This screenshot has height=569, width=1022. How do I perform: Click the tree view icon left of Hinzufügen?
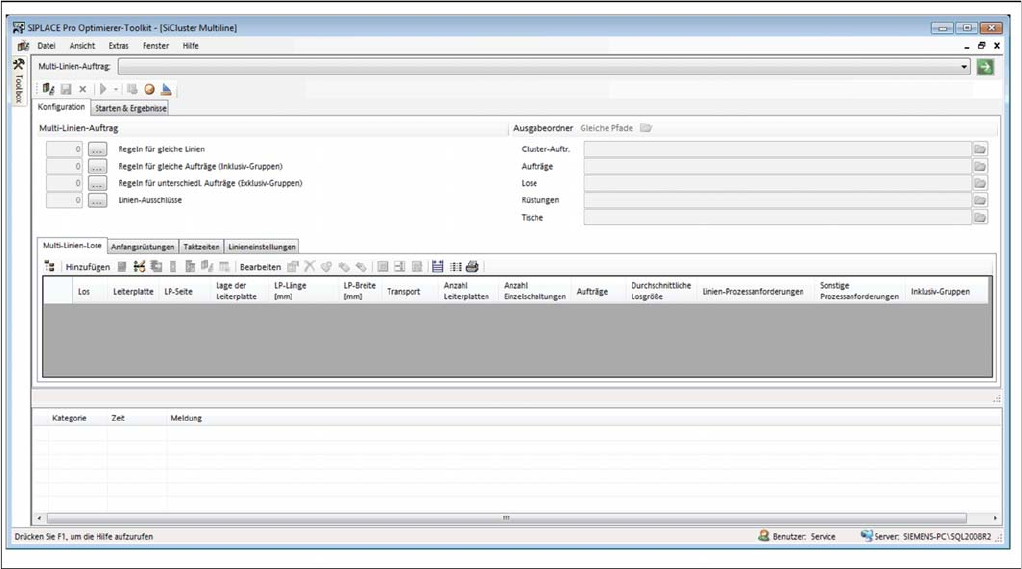(49, 267)
